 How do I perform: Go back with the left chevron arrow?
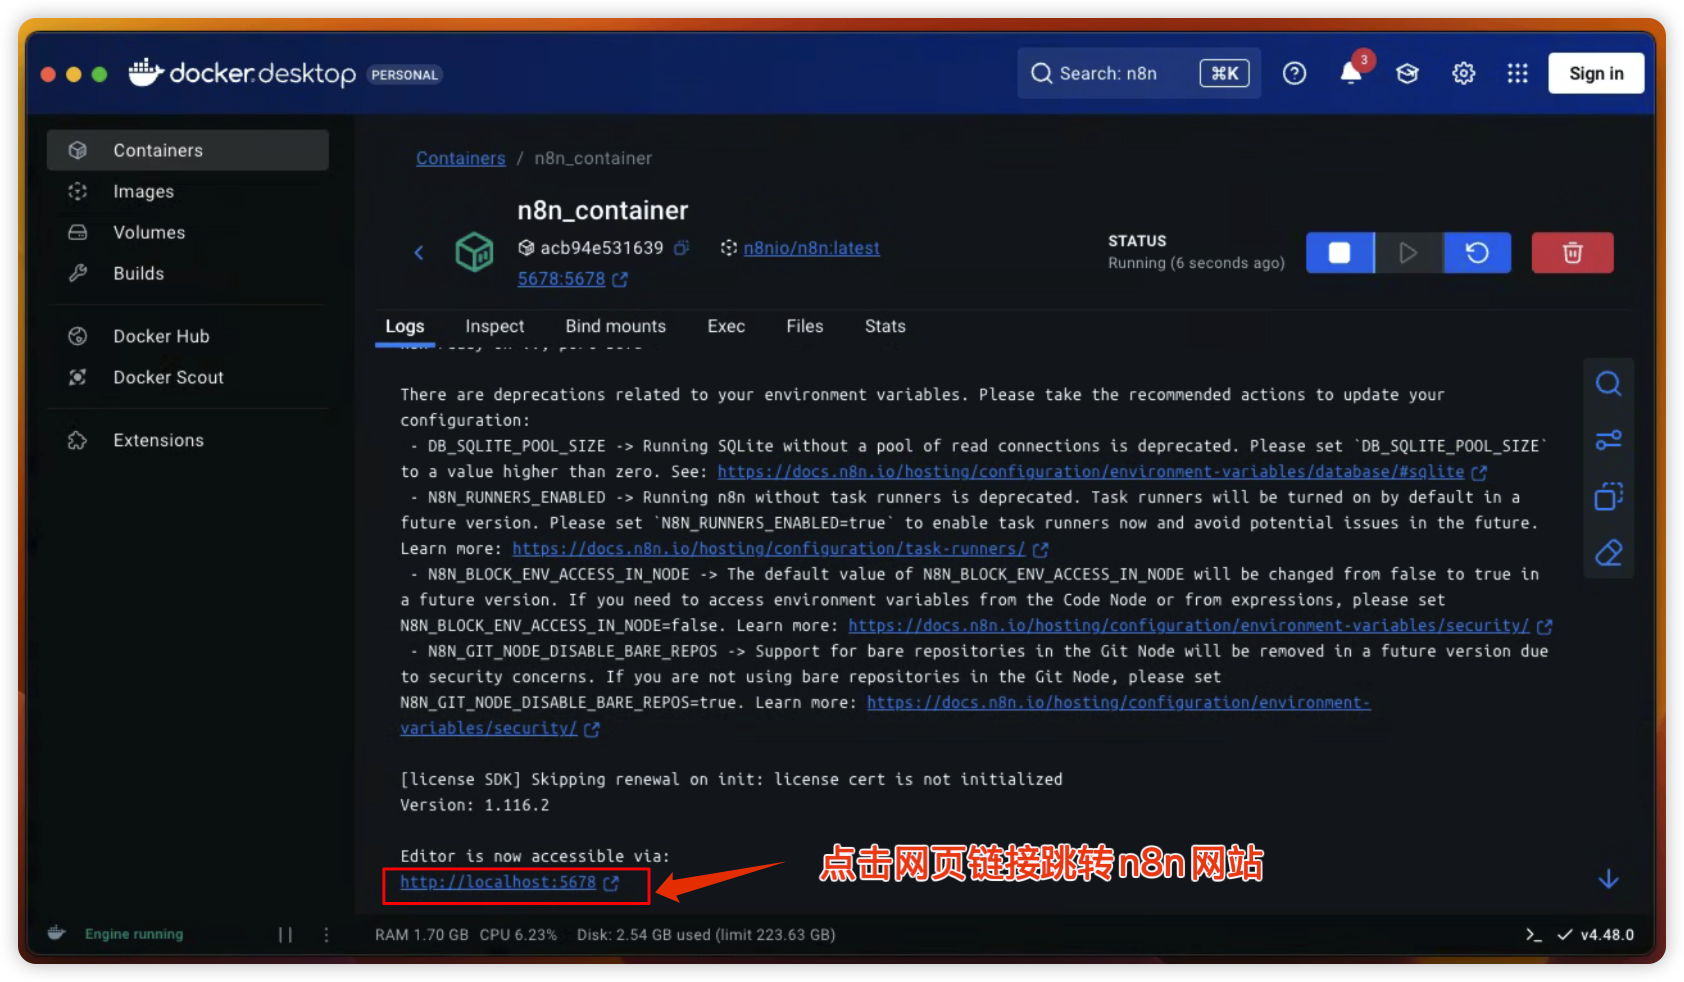(x=419, y=252)
